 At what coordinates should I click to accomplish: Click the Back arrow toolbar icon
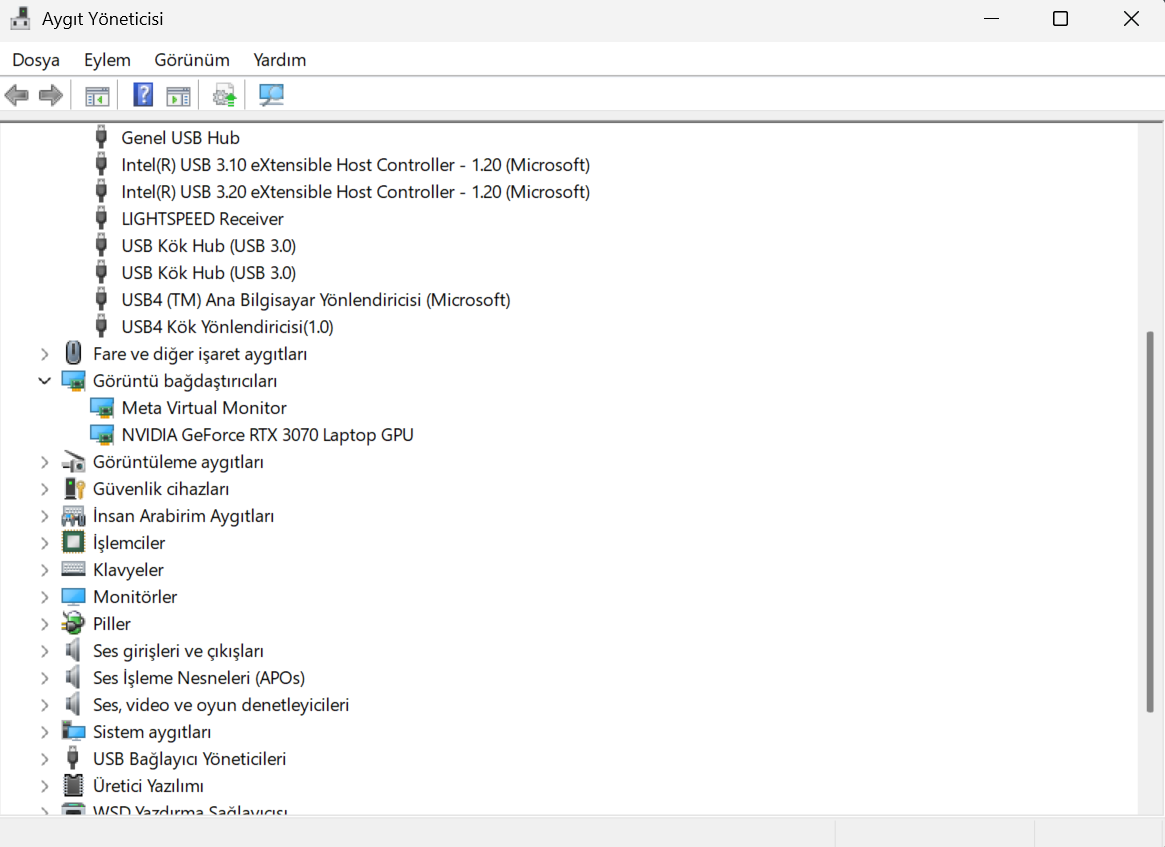click(16, 95)
